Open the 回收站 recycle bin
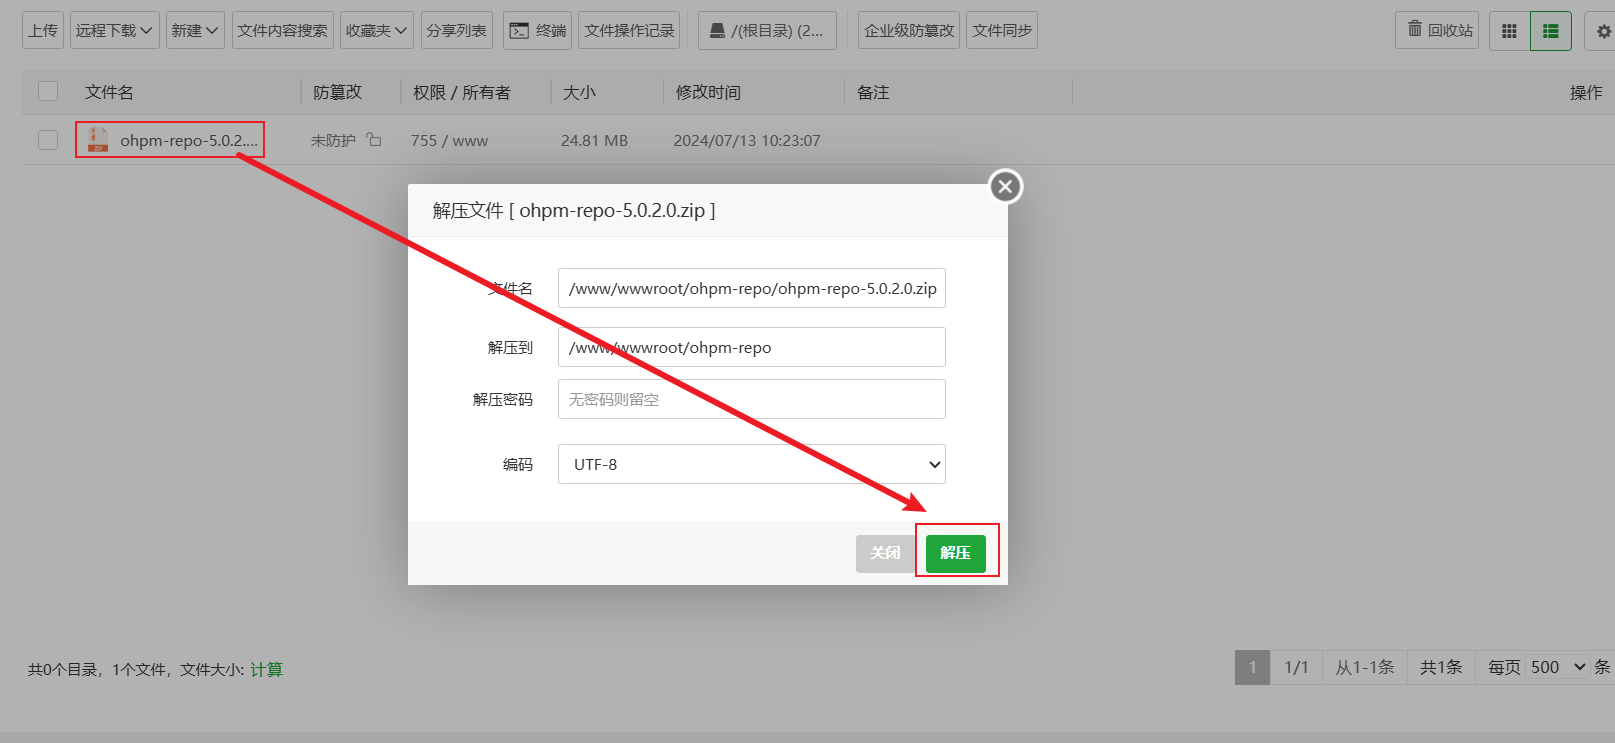Image resolution: width=1615 pixels, height=743 pixels. [1439, 30]
